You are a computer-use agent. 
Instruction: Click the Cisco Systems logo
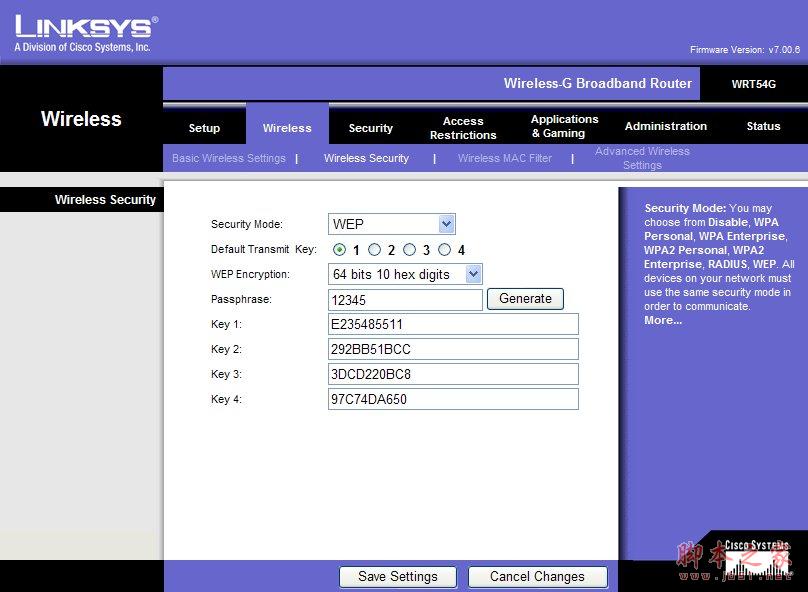tap(756, 558)
